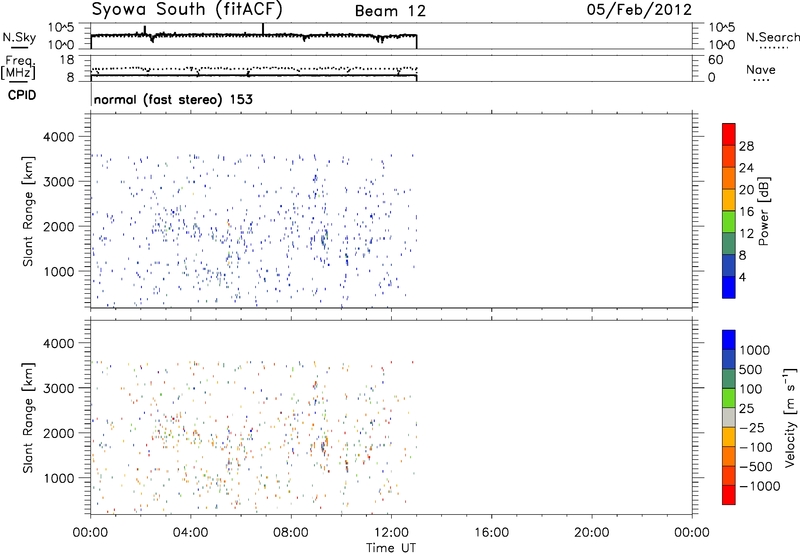800x554 pixels.
Task: Click the 20:00 time tick label
Action: [592, 533]
